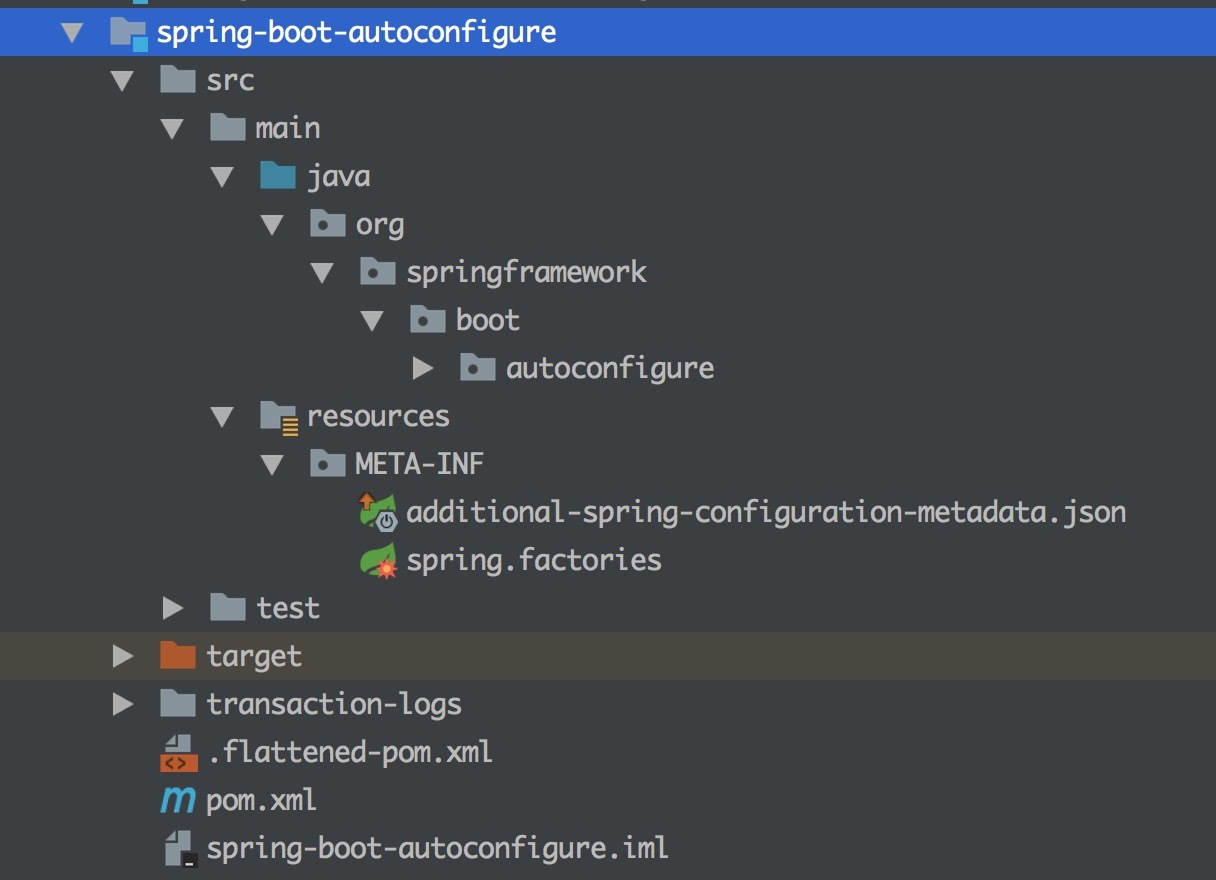Click the spring.factories leaf icon
Viewport: 1216px width, 880px height.
click(379, 561)
